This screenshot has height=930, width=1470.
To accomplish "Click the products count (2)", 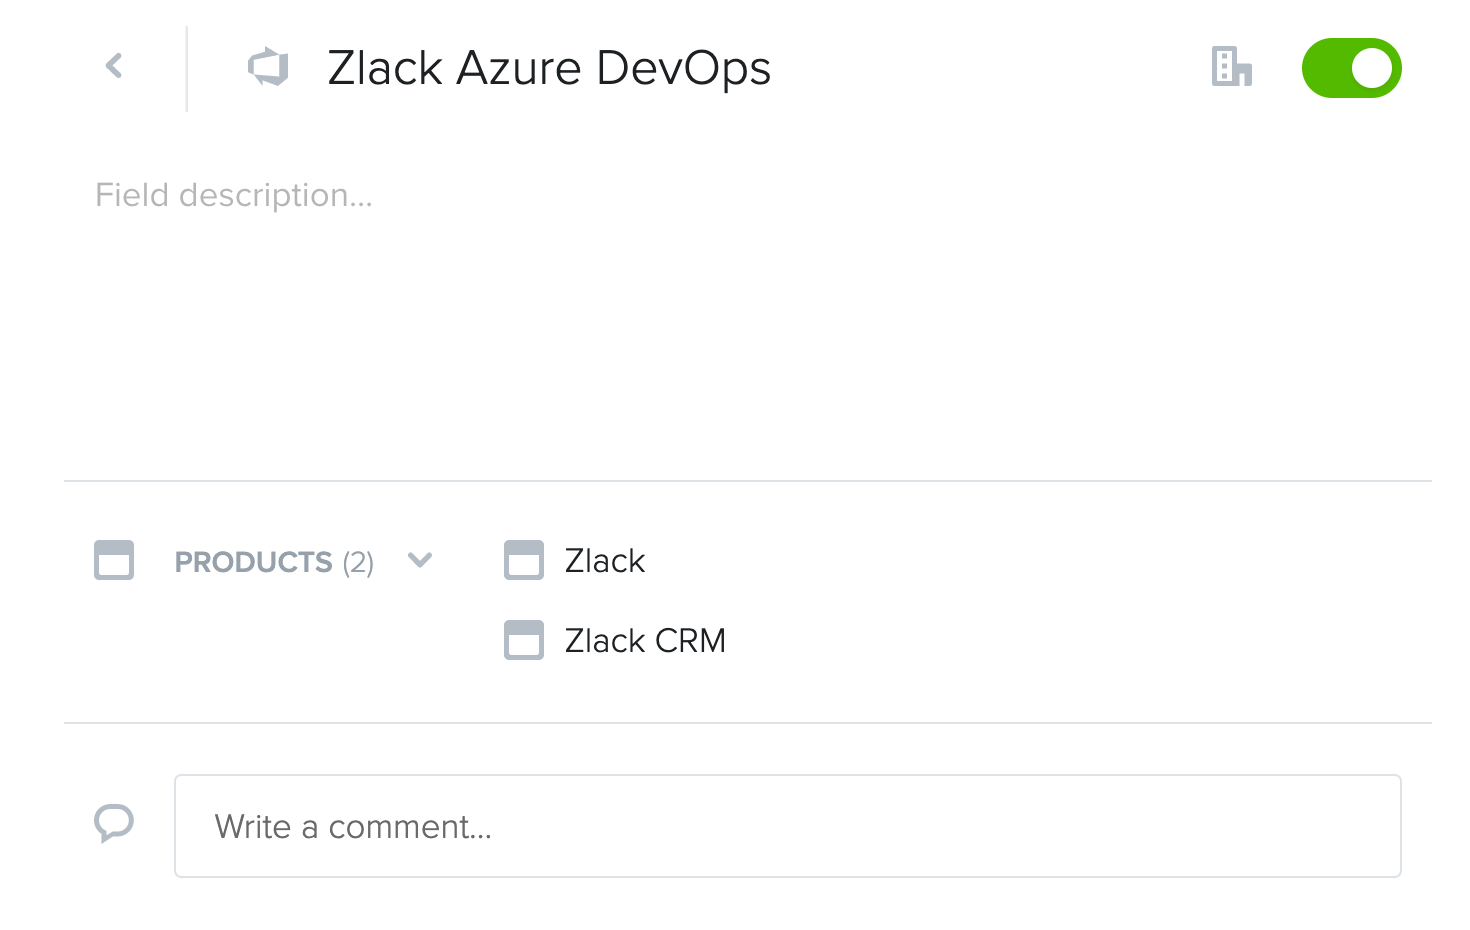I will coord(358,563).
